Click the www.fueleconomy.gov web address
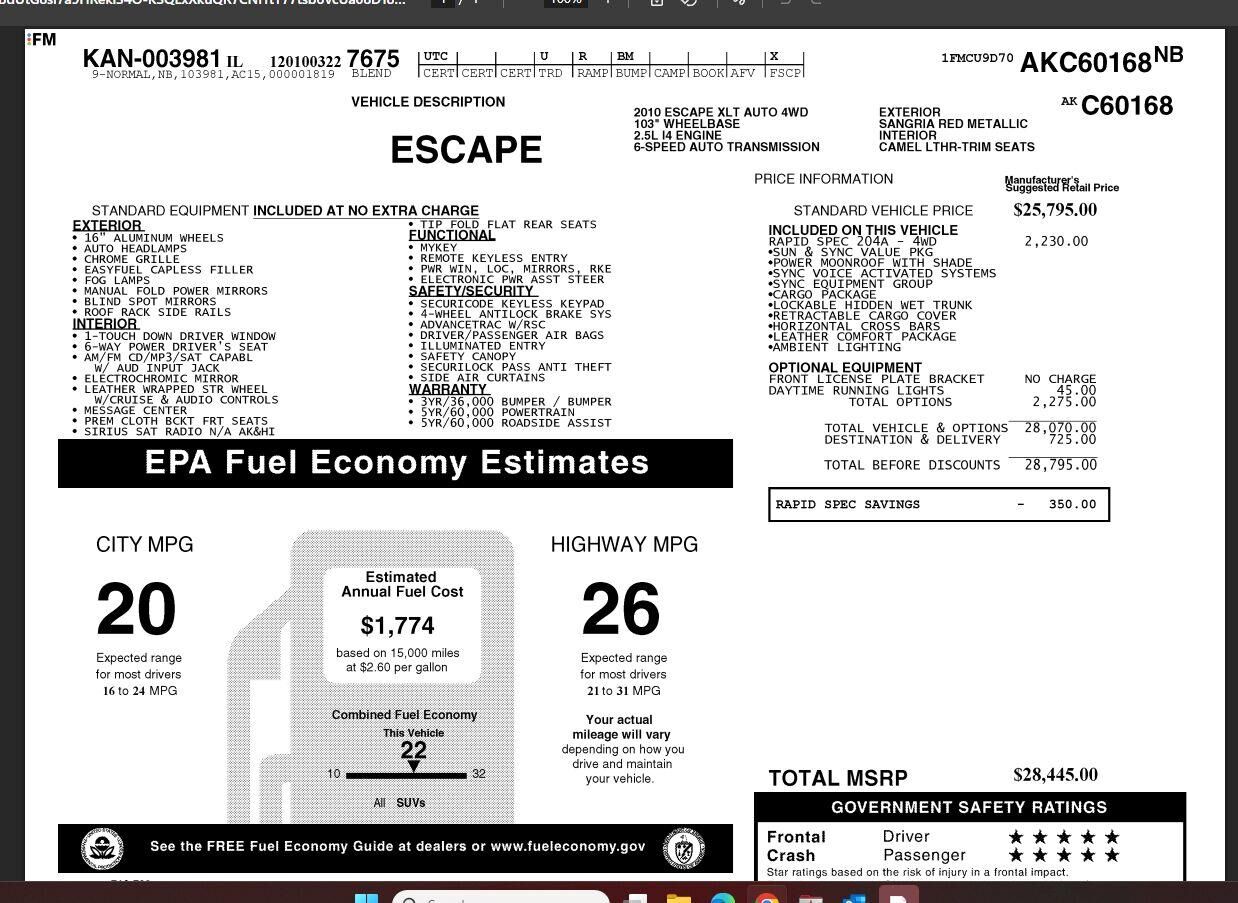This screenshot has height=903, width=1238. tap(568, 846)
